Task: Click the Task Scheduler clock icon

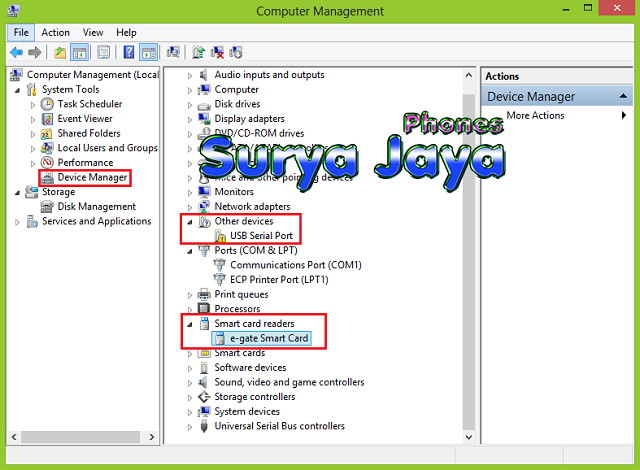Action: 47,104
